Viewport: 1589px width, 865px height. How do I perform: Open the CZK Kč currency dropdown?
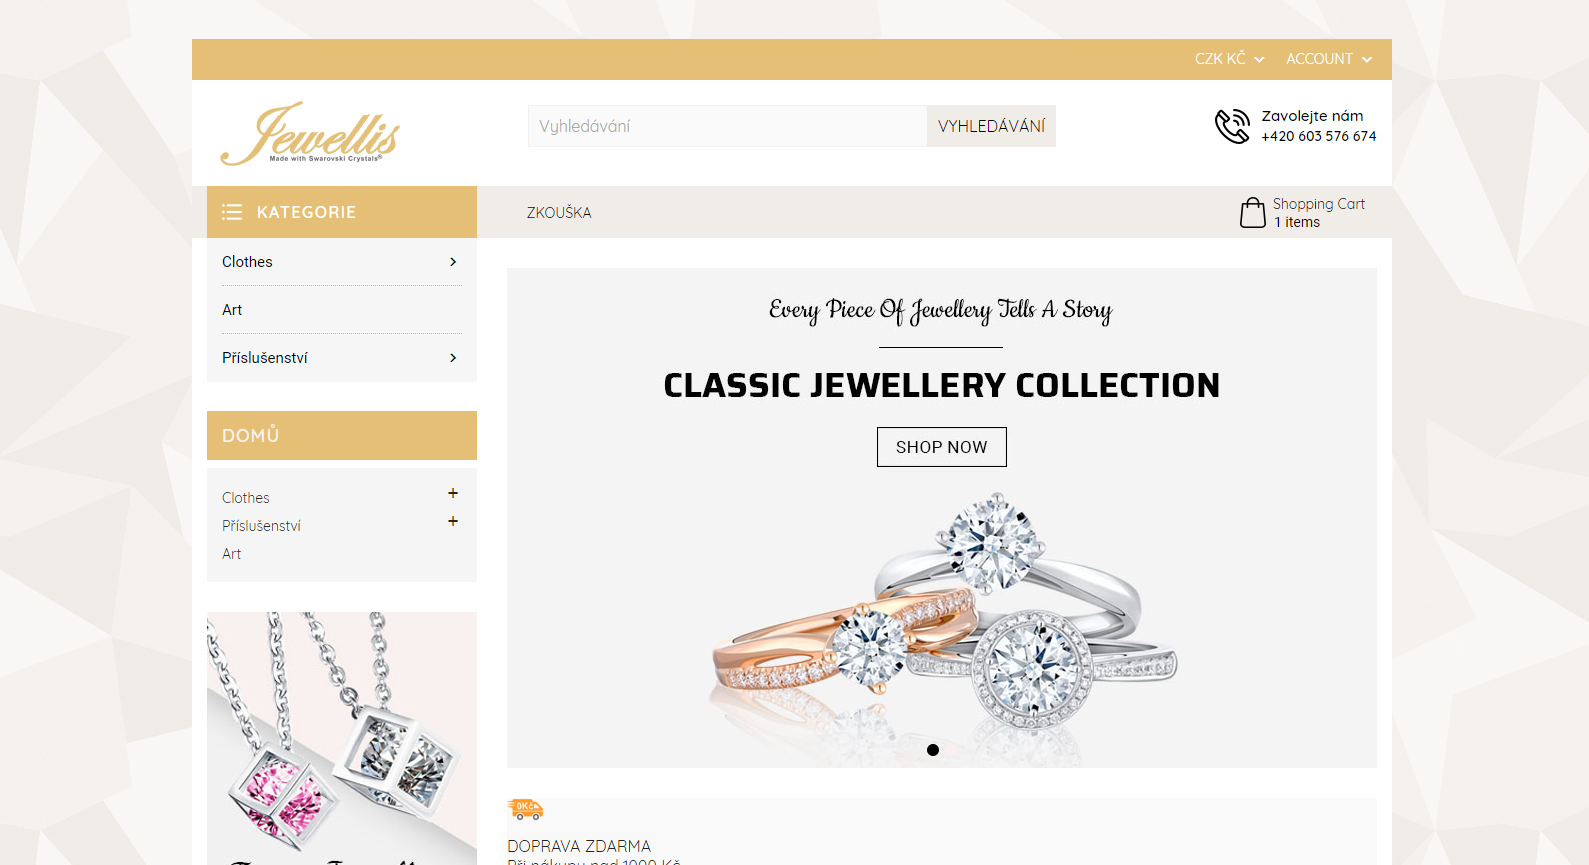pos(1229,59)
